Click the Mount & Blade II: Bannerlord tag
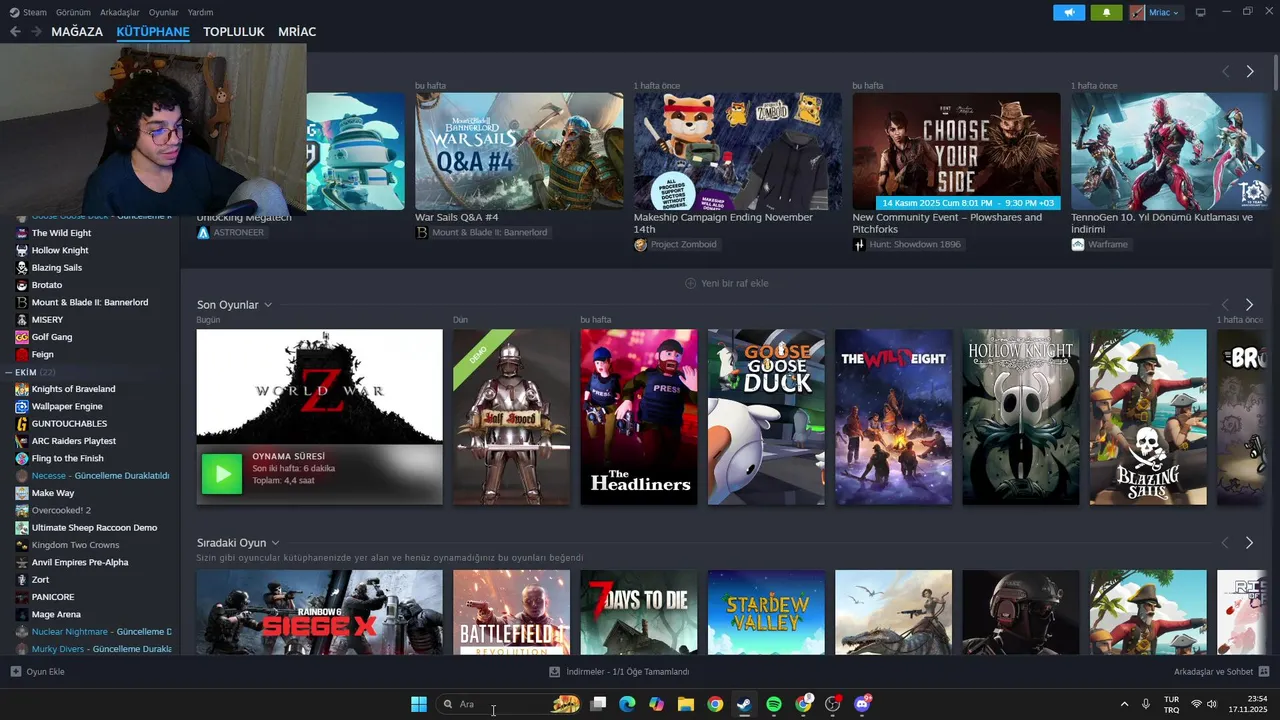Screen dimensions: 1280x720 tap(481, 232)
